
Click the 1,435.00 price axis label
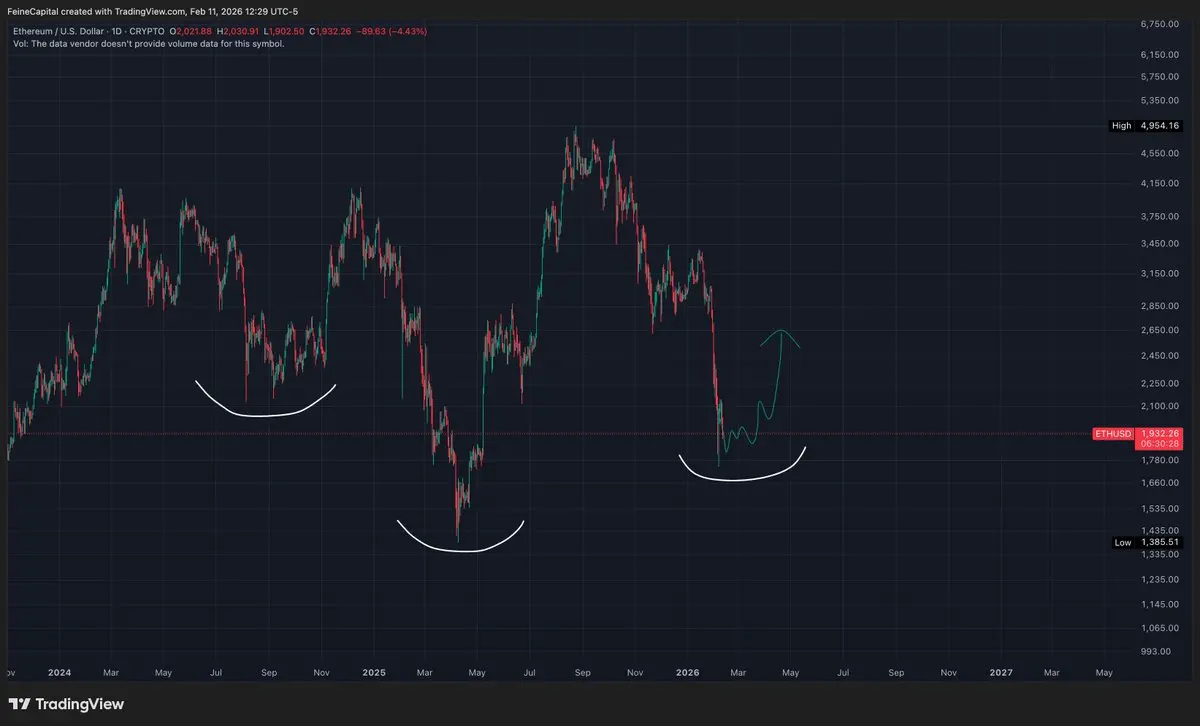point(1160,530)
